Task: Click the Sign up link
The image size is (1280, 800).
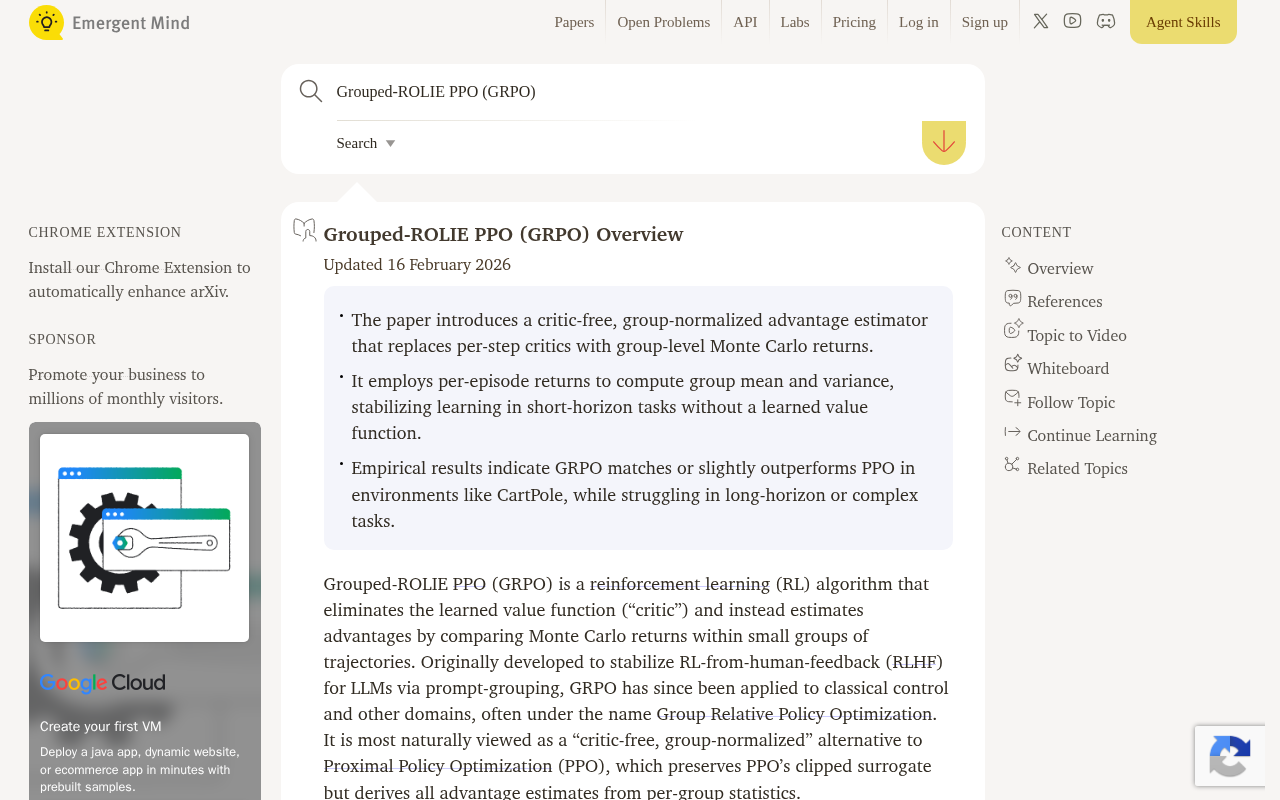Action: pos(985,22)
